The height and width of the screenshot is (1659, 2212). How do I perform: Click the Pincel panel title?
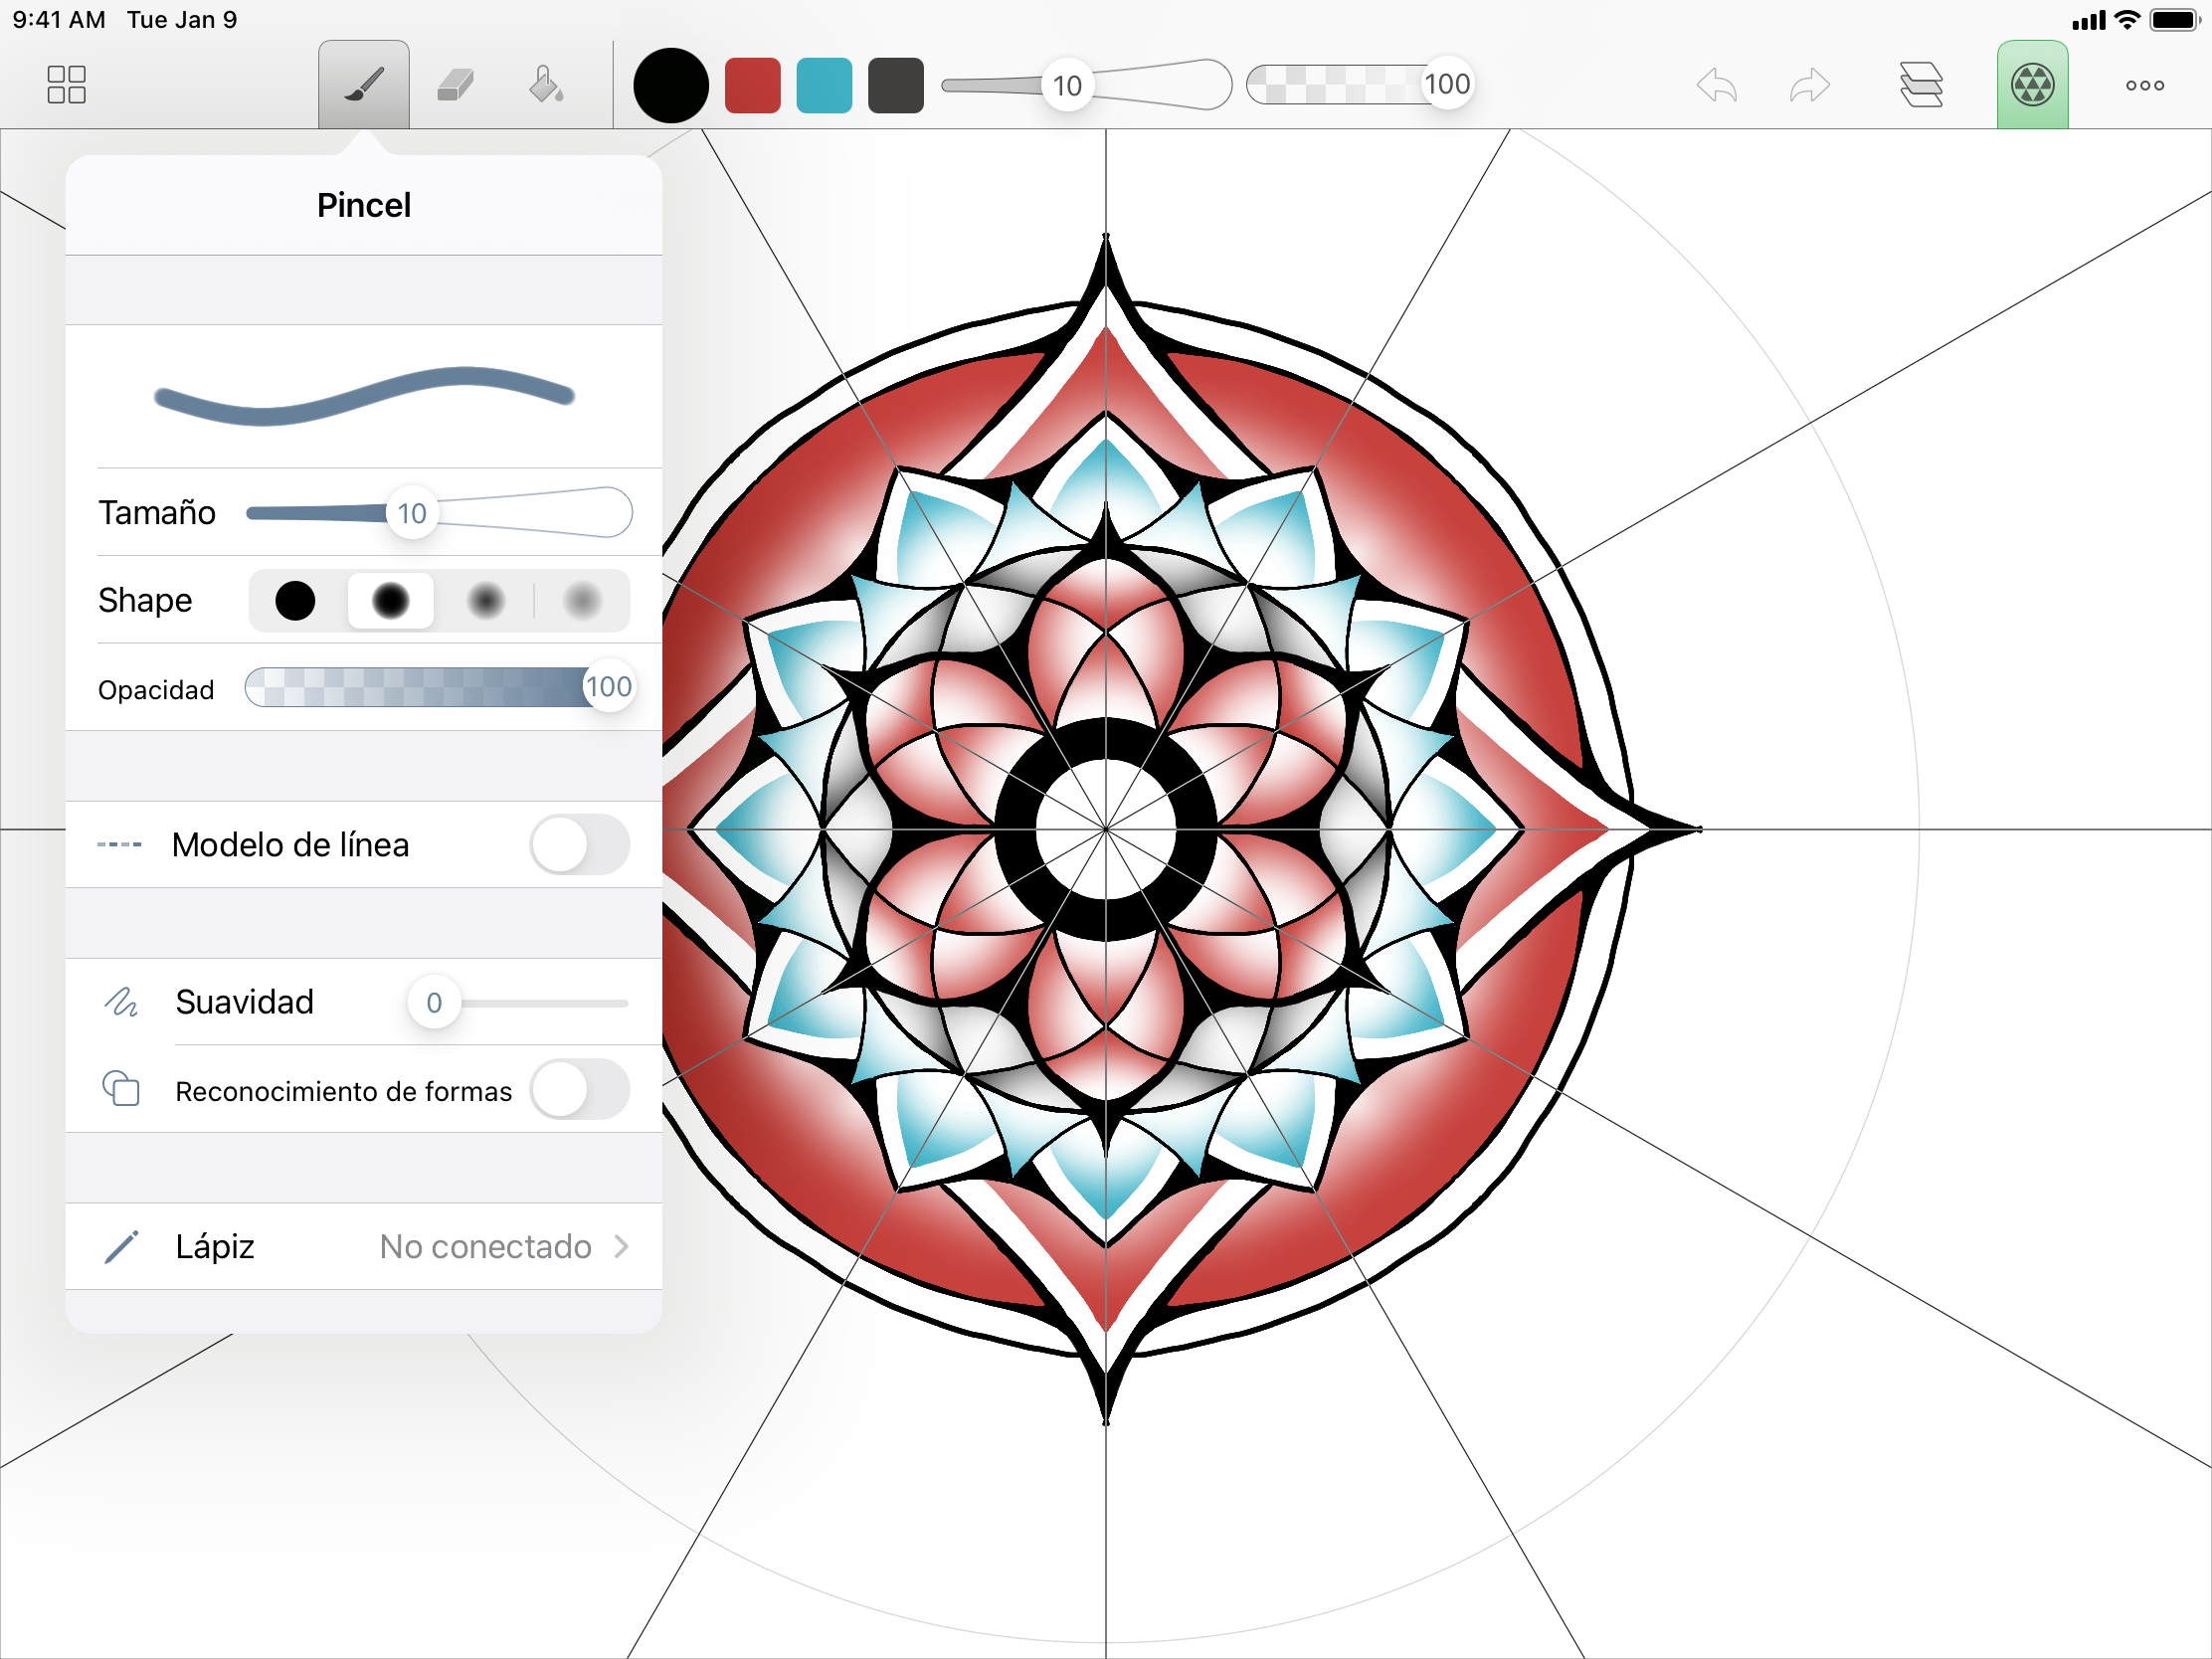364,205
